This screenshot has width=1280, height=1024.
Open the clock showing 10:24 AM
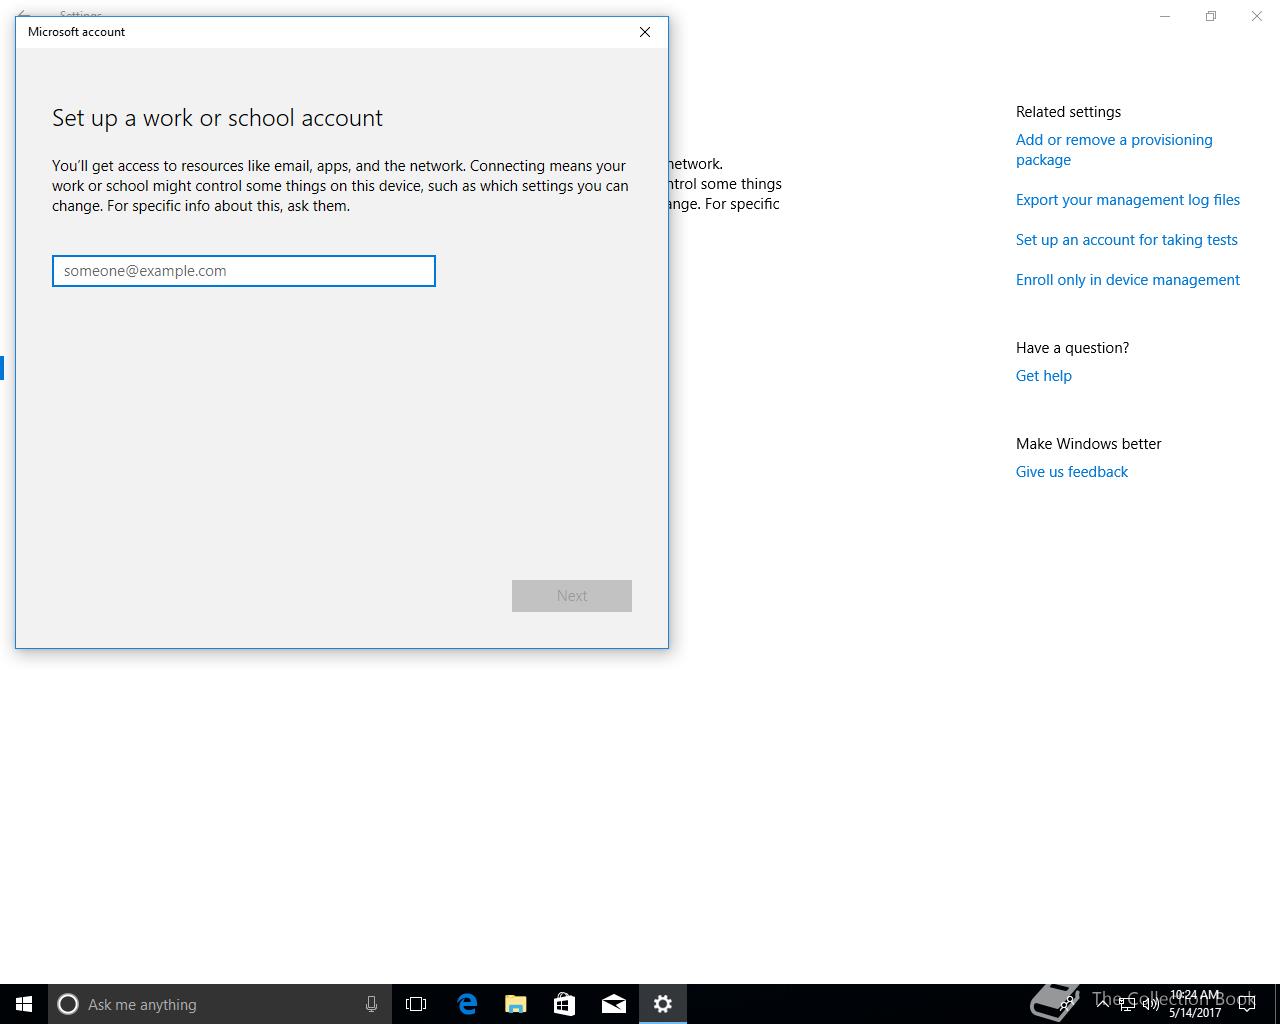[1195, 1004]
